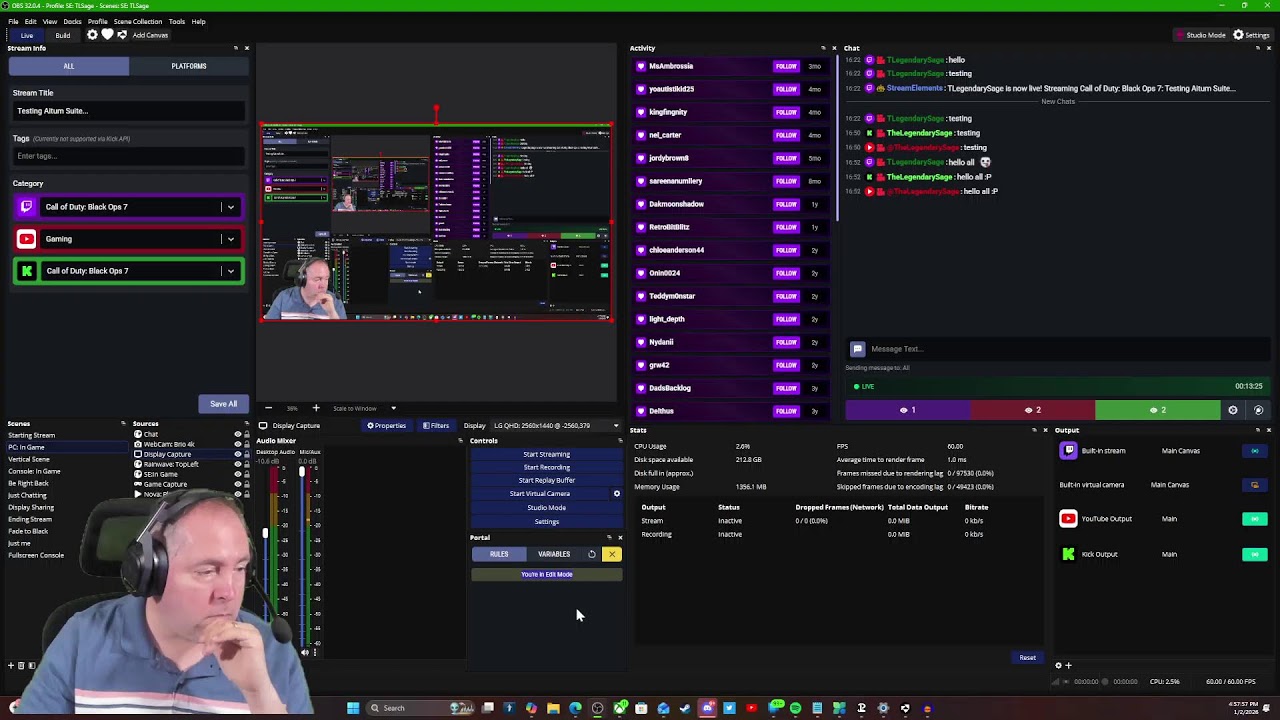
Task: Add an output with the plus icon
Action: point(1068,665)
